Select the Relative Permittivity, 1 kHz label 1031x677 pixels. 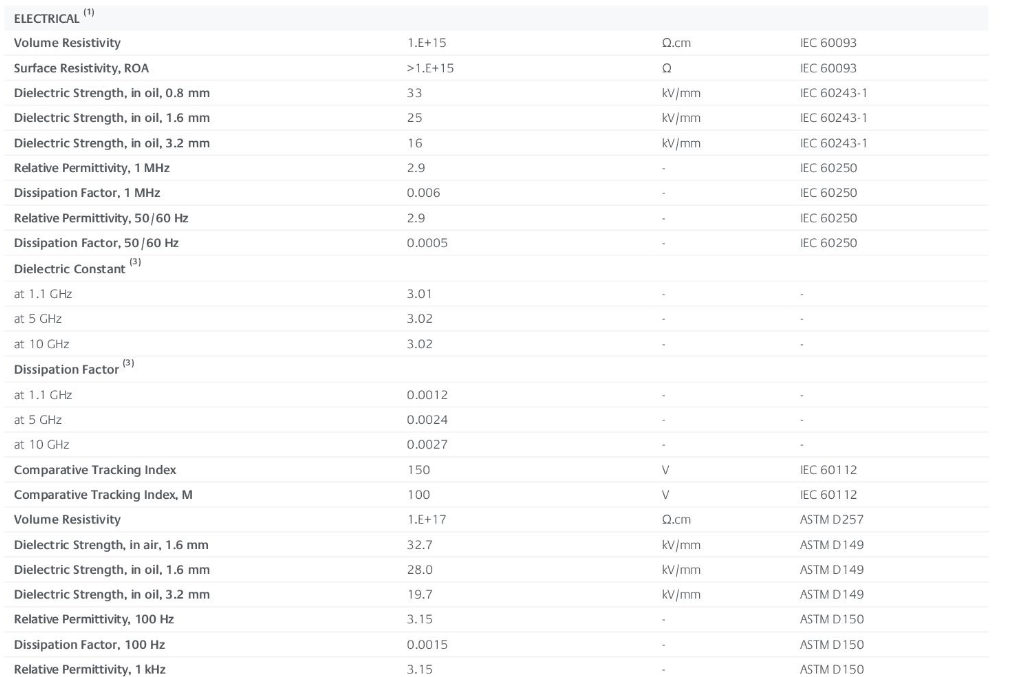(90, 670)
